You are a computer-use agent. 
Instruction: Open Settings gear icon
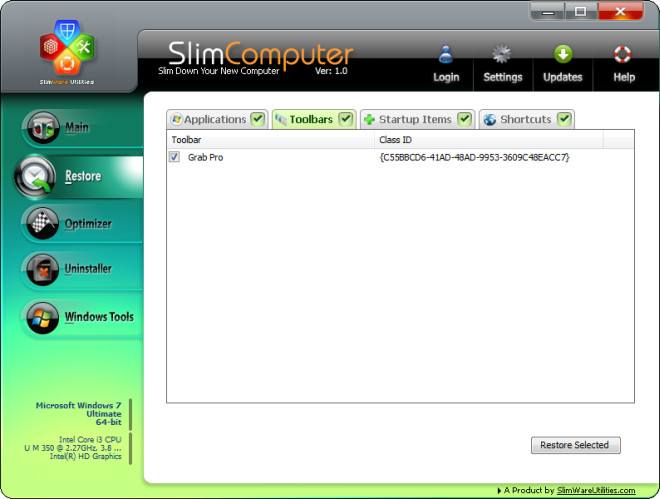point(501,54)
